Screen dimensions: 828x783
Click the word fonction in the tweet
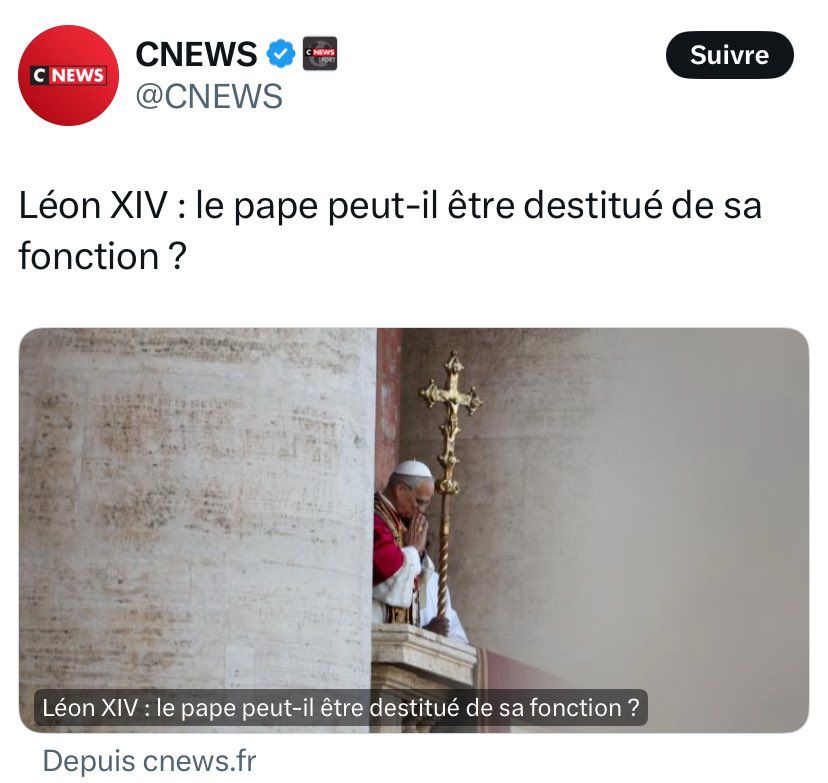tap(89, 256)
